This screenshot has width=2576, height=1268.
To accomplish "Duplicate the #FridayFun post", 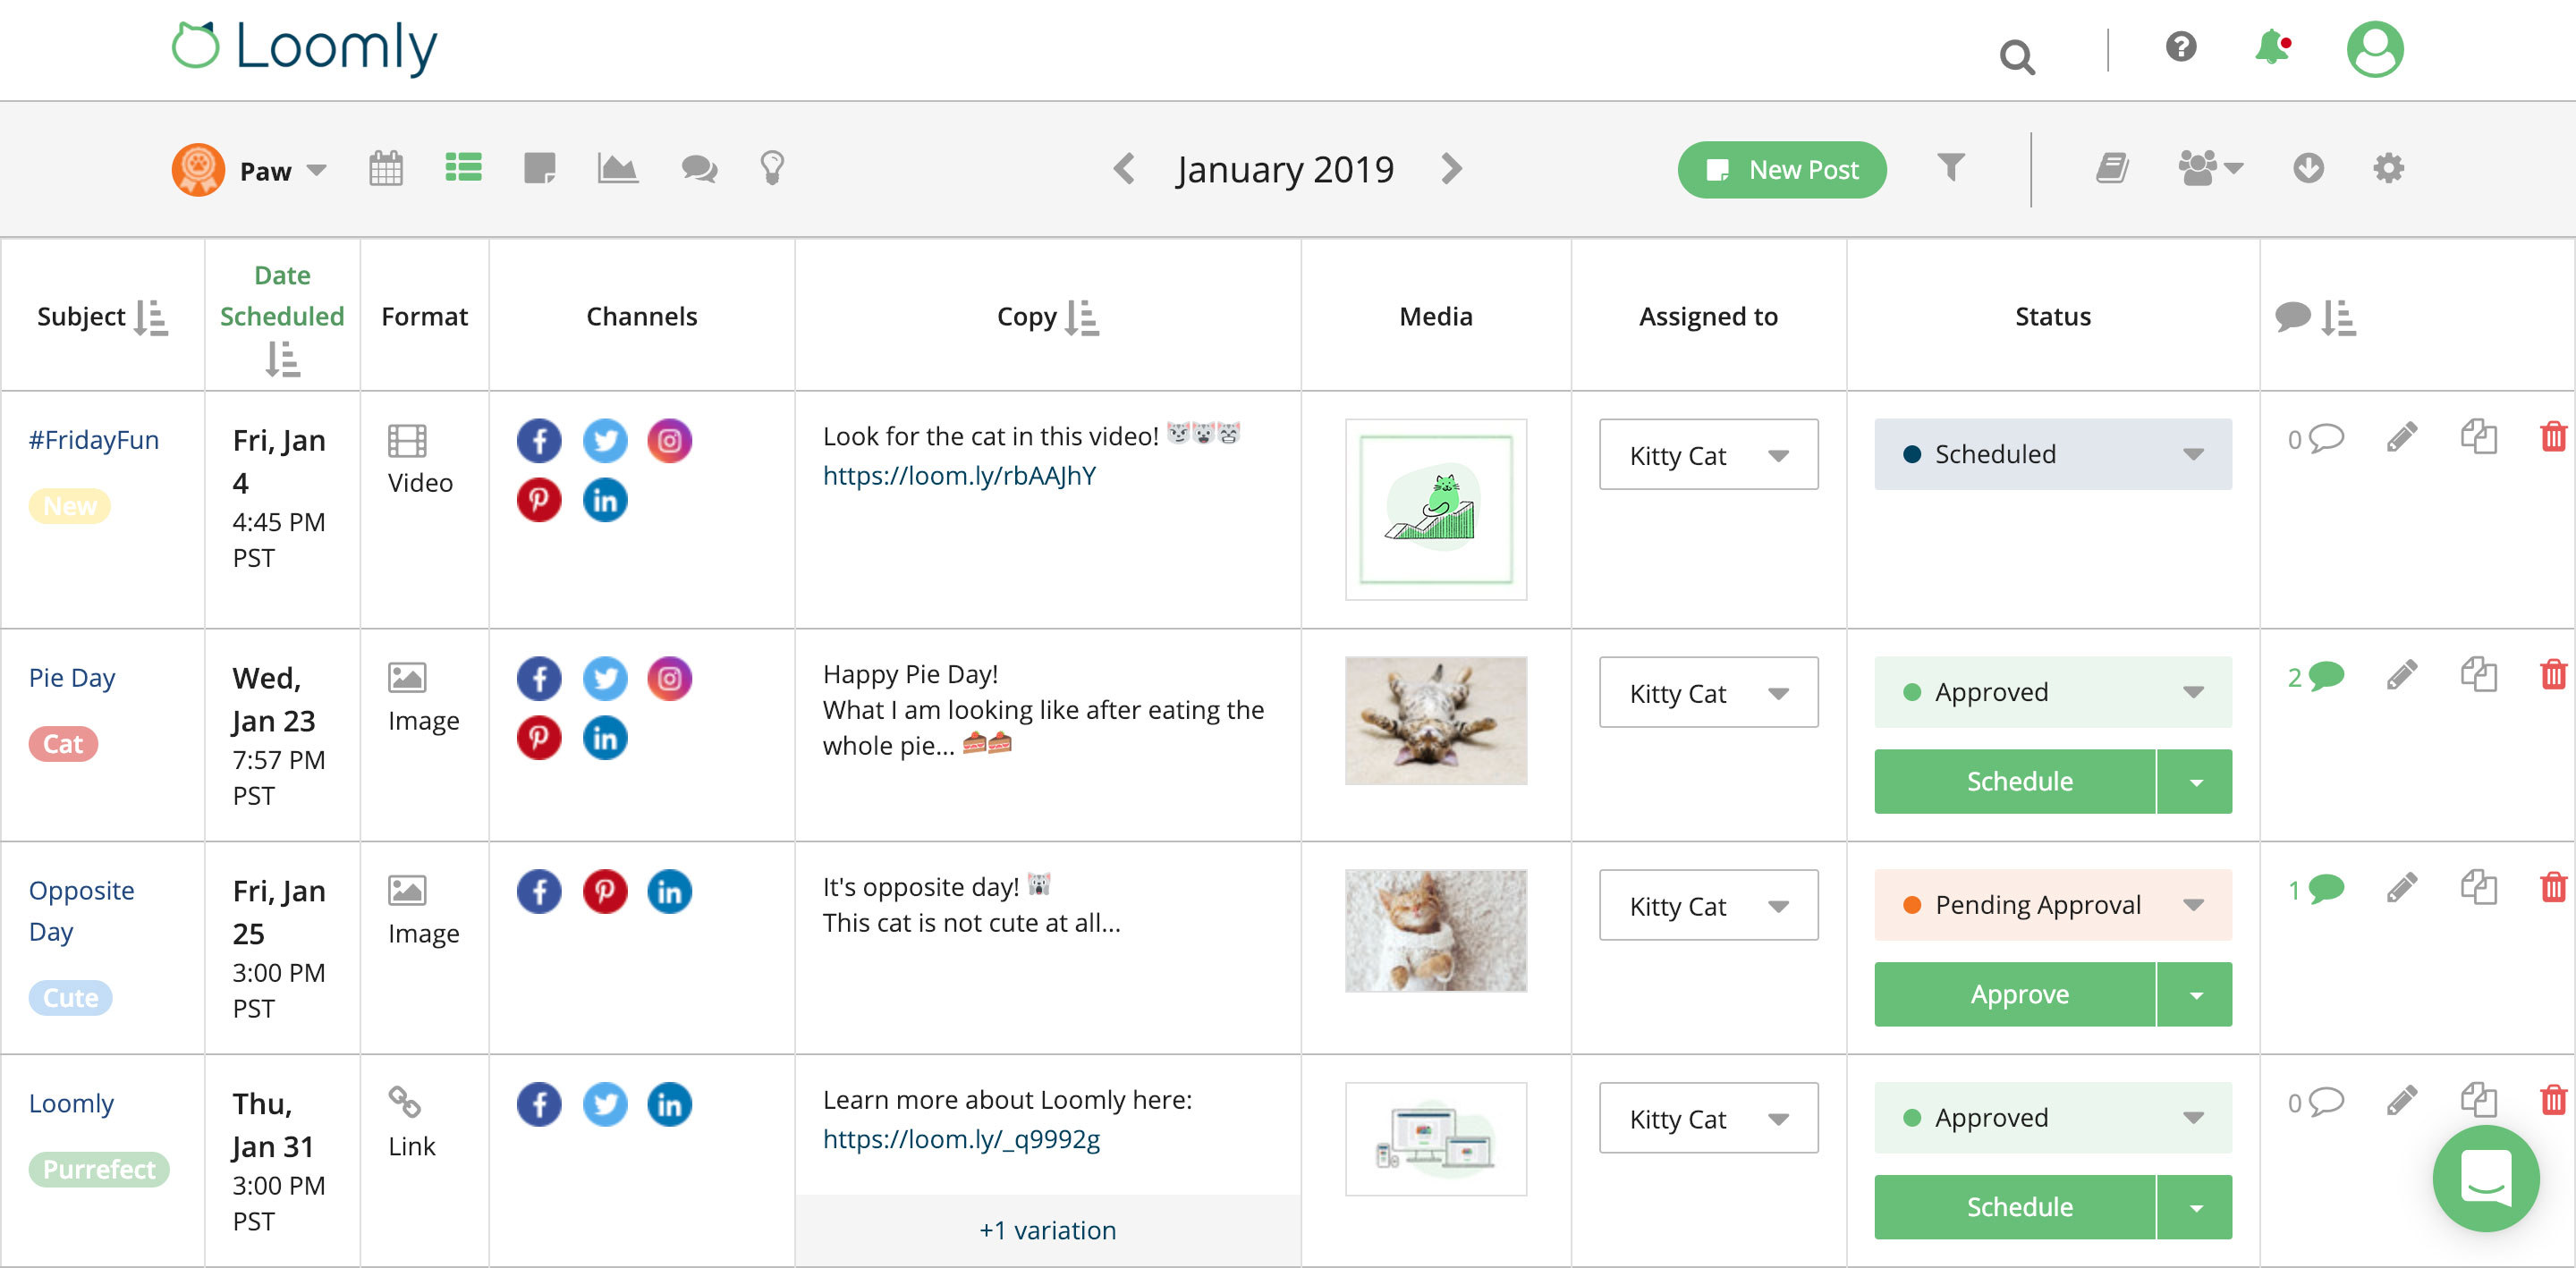I will [2479, 436].
